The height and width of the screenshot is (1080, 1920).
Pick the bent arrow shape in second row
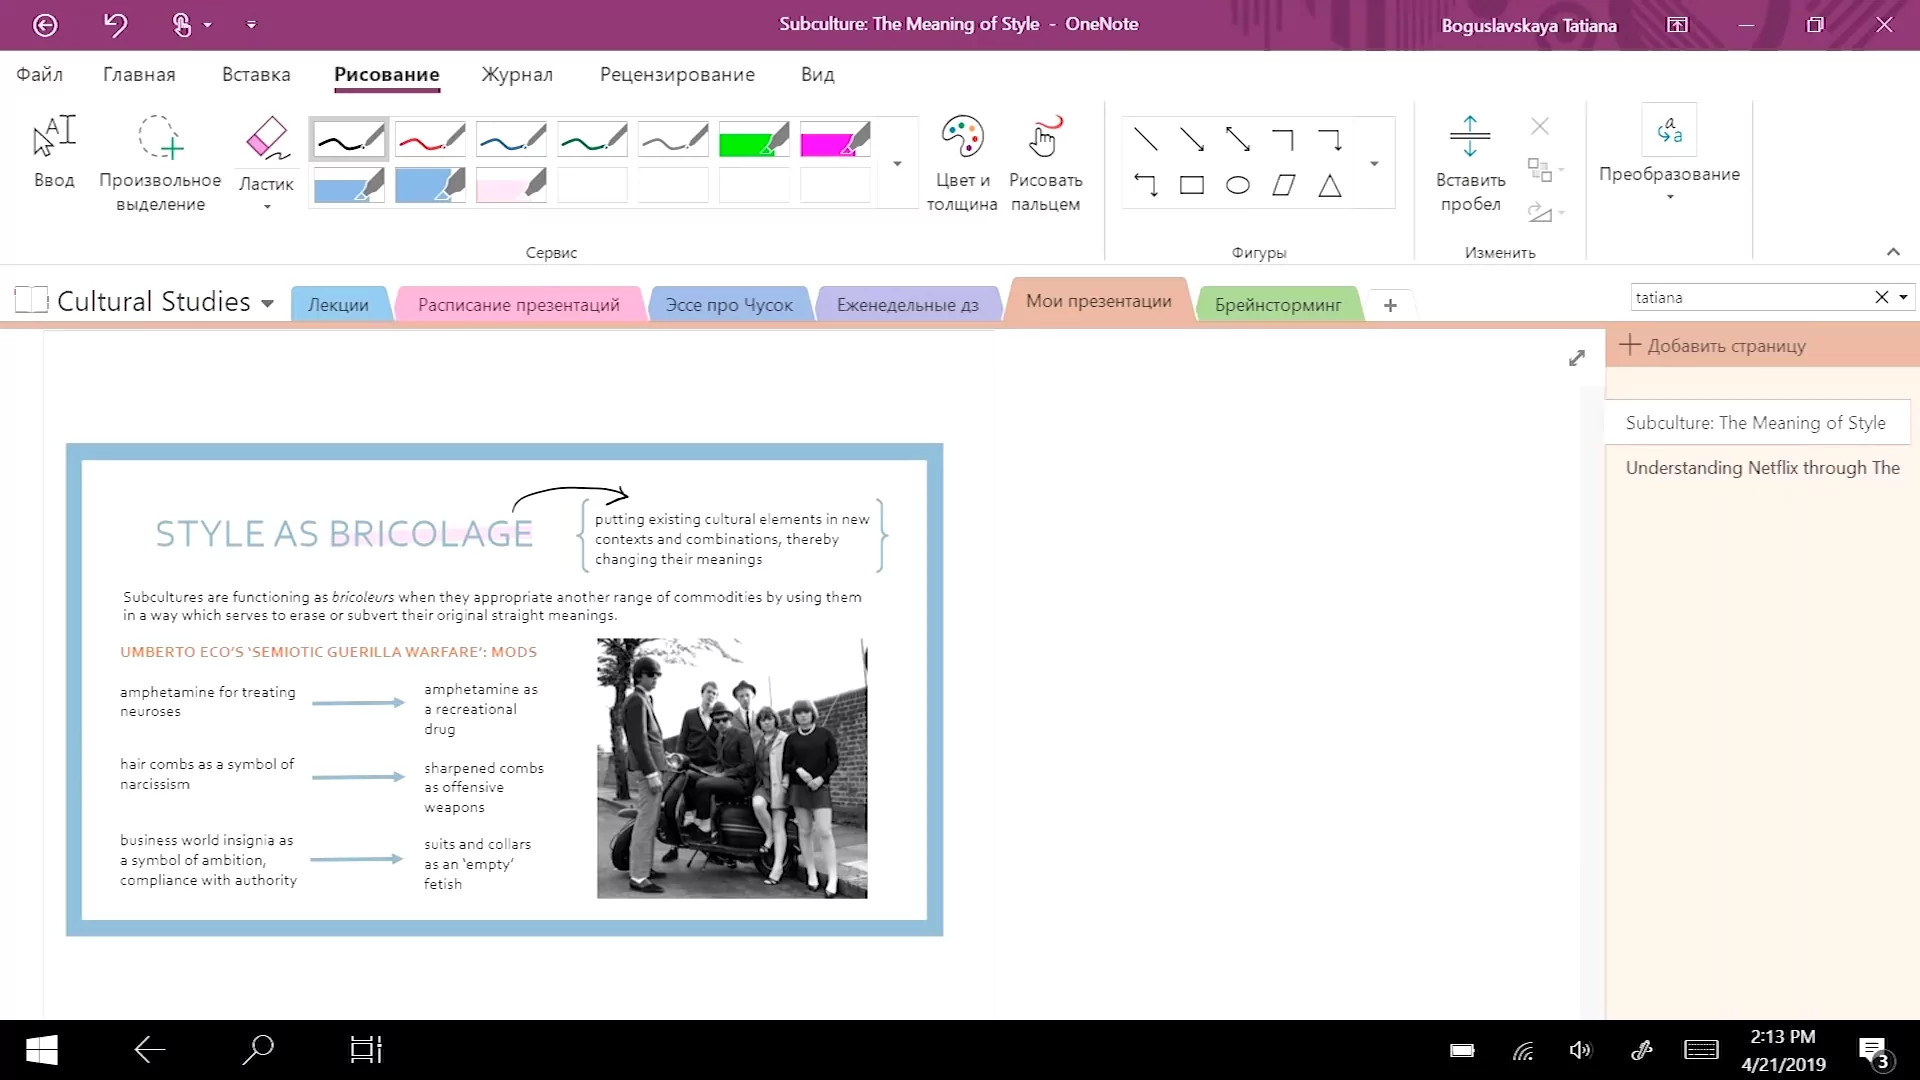click(x=1146, y=185)
